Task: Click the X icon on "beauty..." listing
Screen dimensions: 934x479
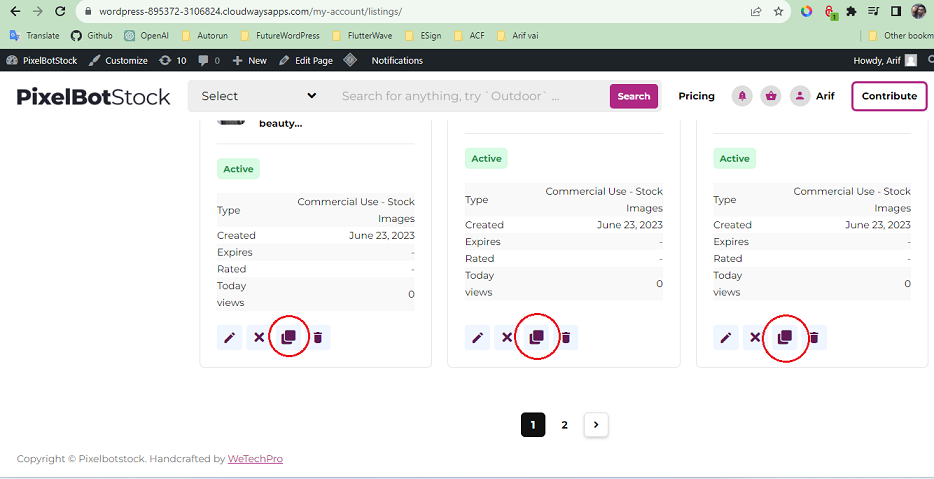Action: (x=259, y=337)
